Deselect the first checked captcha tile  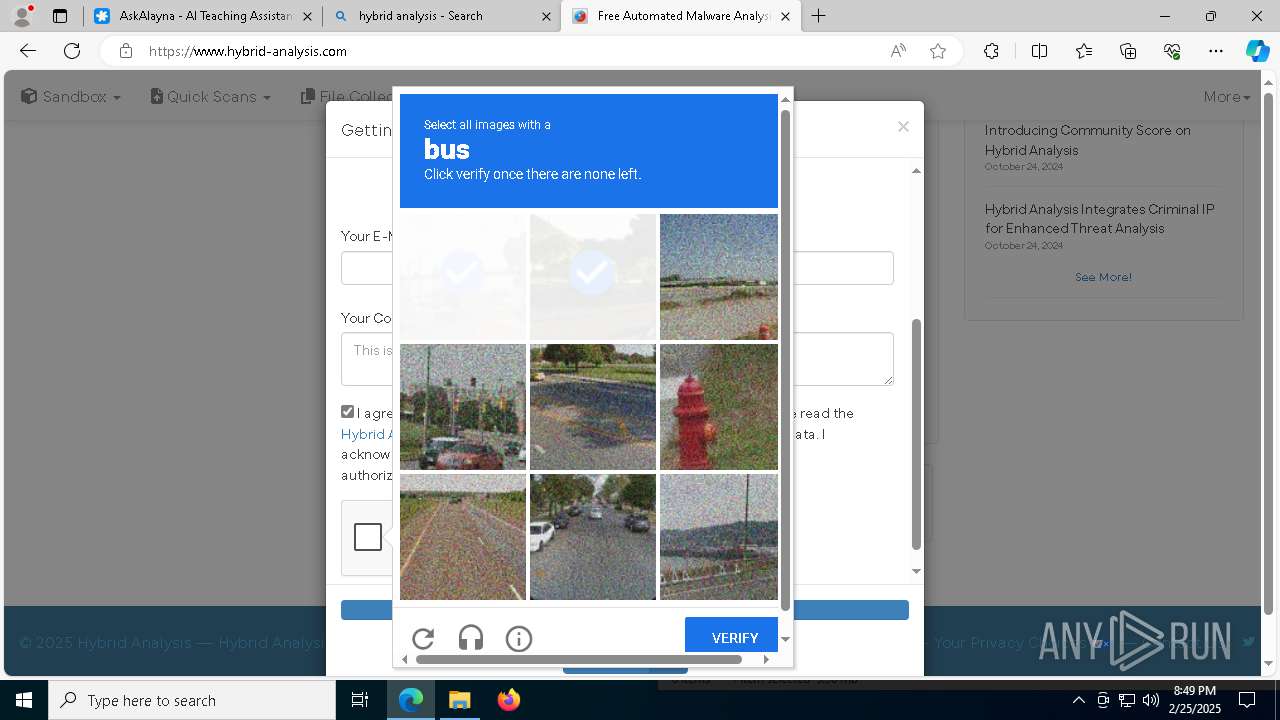tap(463, 277)
